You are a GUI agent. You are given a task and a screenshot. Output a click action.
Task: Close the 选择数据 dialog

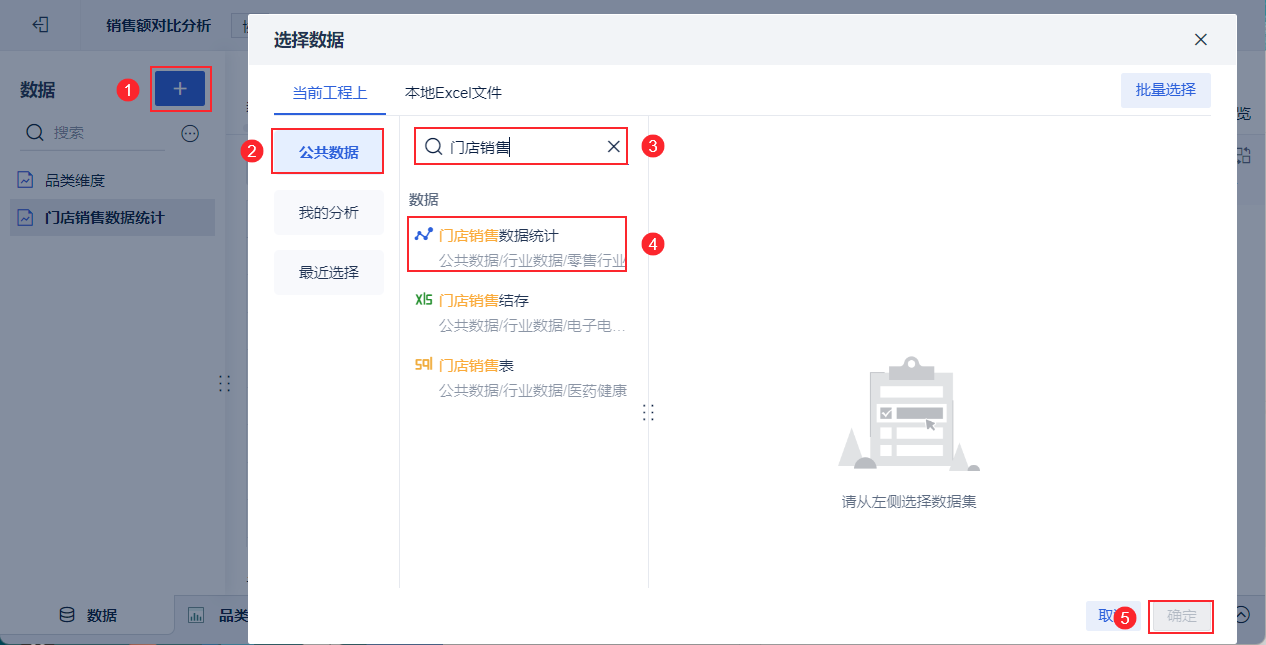click(x=1201, y=40)
